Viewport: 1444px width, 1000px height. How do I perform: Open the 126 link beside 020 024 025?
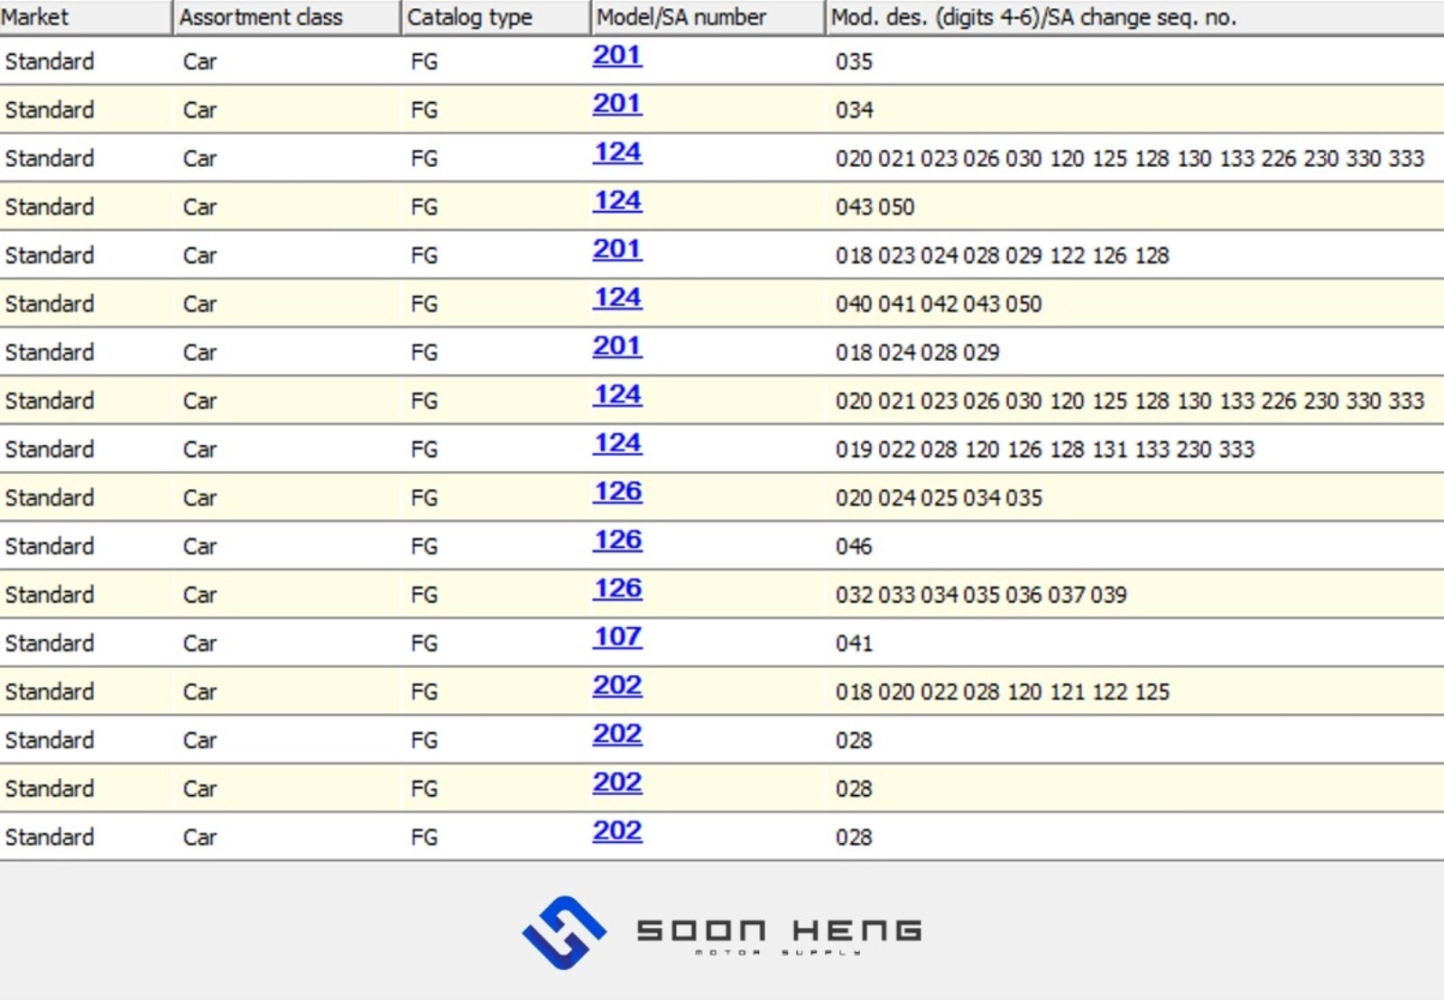point(617,492)
